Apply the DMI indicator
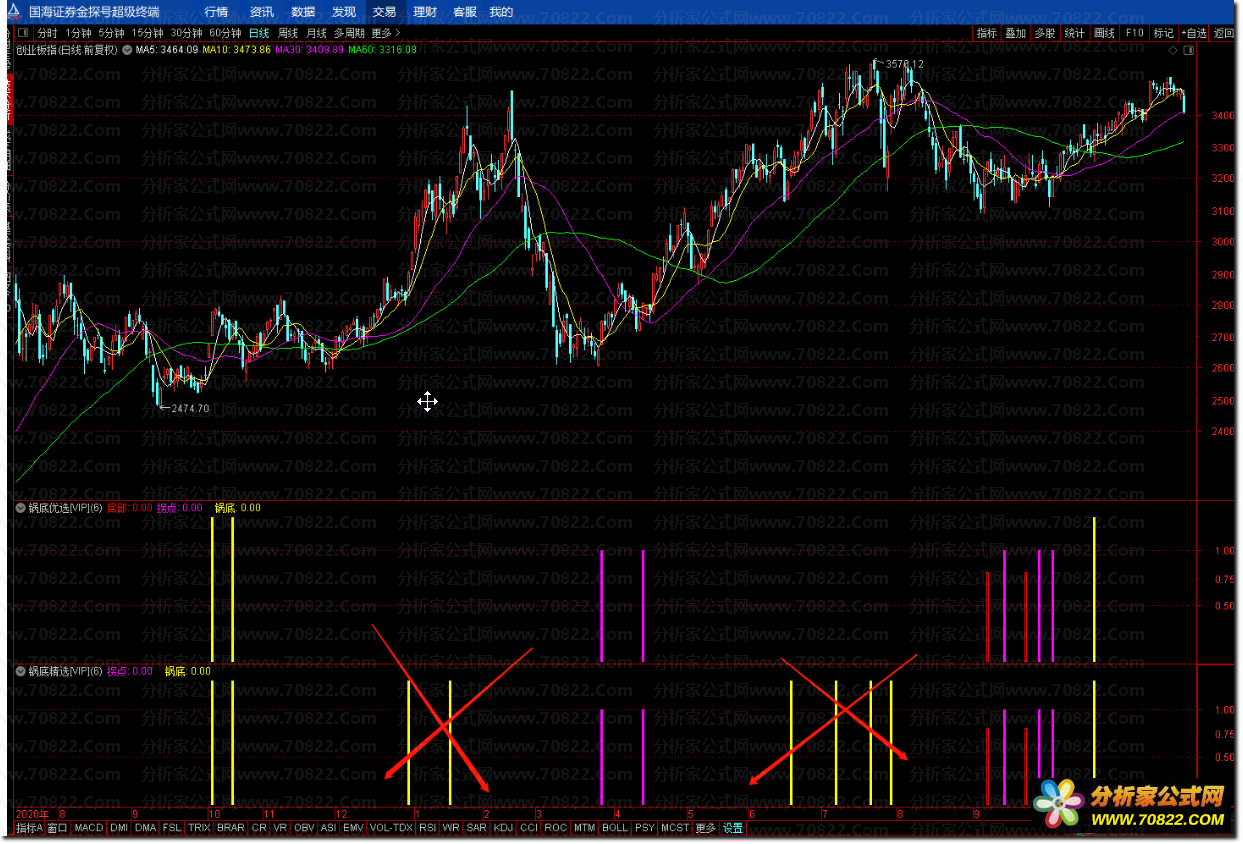The width and height of the screenshot is (1243, 844). (120, 828)
